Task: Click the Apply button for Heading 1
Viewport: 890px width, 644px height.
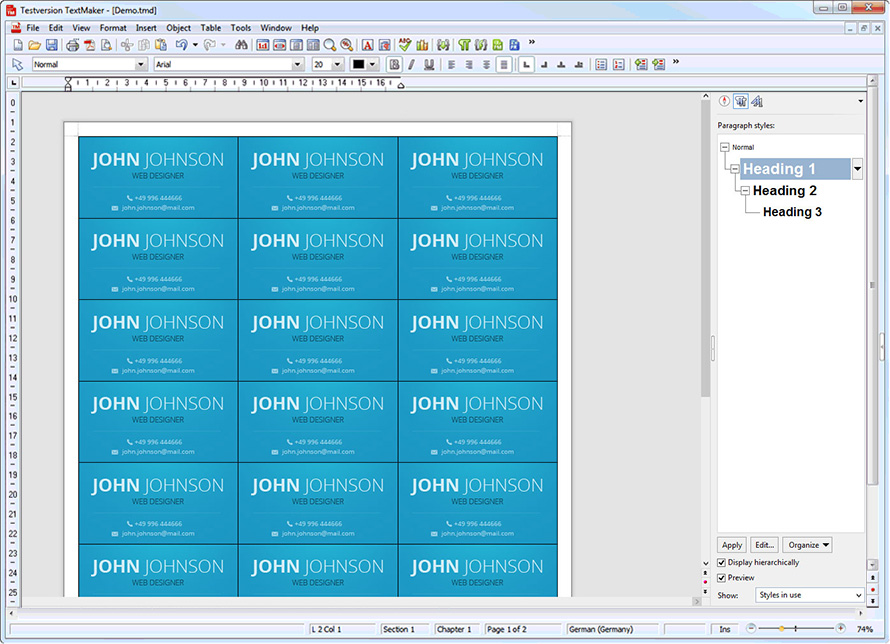Action: (x=731, y=544)
